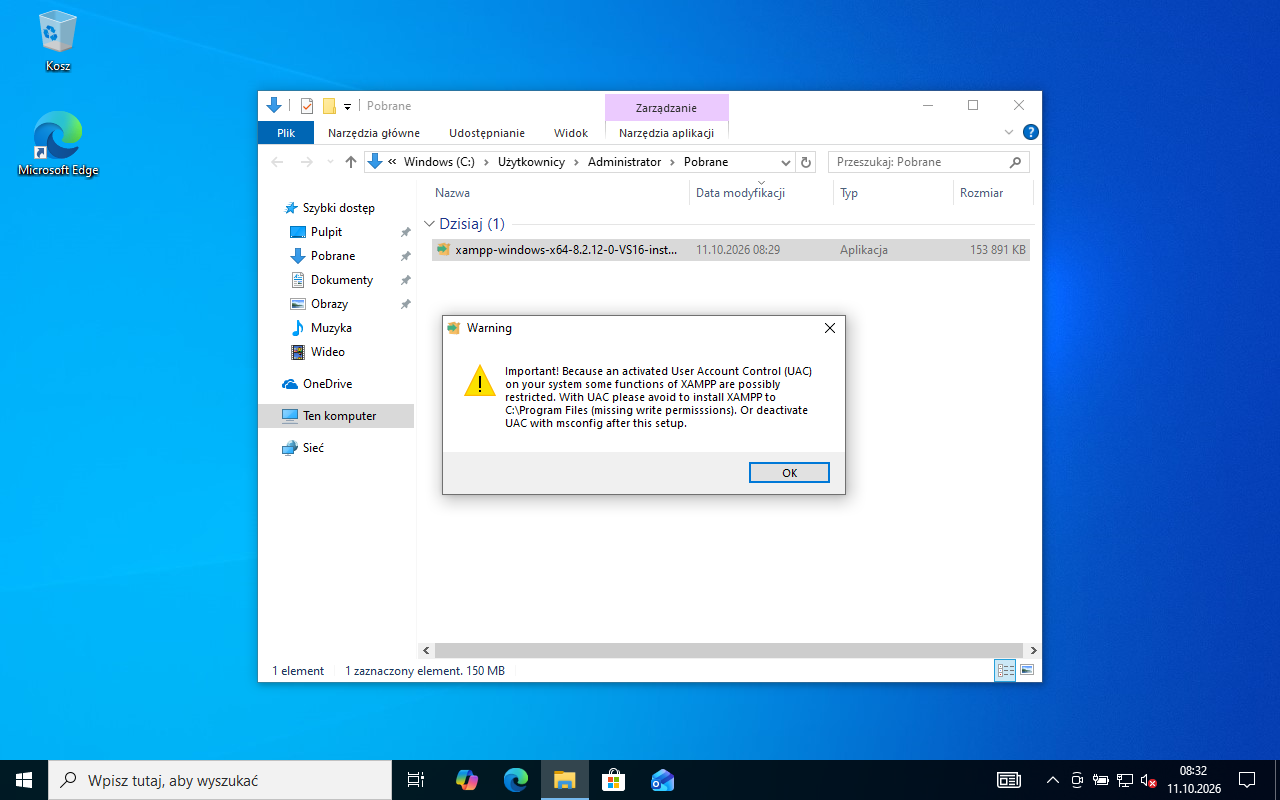Select Szybki dostęp in the navigation pane
Image resolution: width=1280 pixels, height=800 pixels.
(338, 208)
